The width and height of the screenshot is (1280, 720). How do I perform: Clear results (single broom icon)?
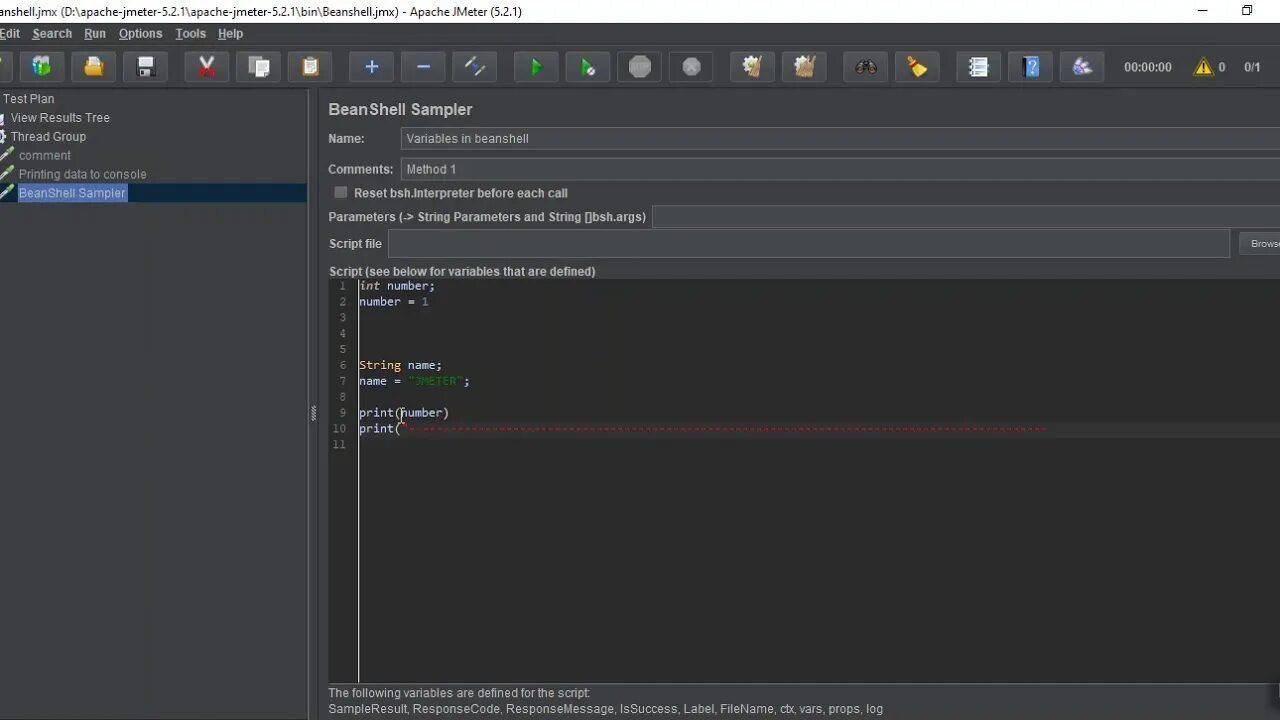tap(752, 67)
